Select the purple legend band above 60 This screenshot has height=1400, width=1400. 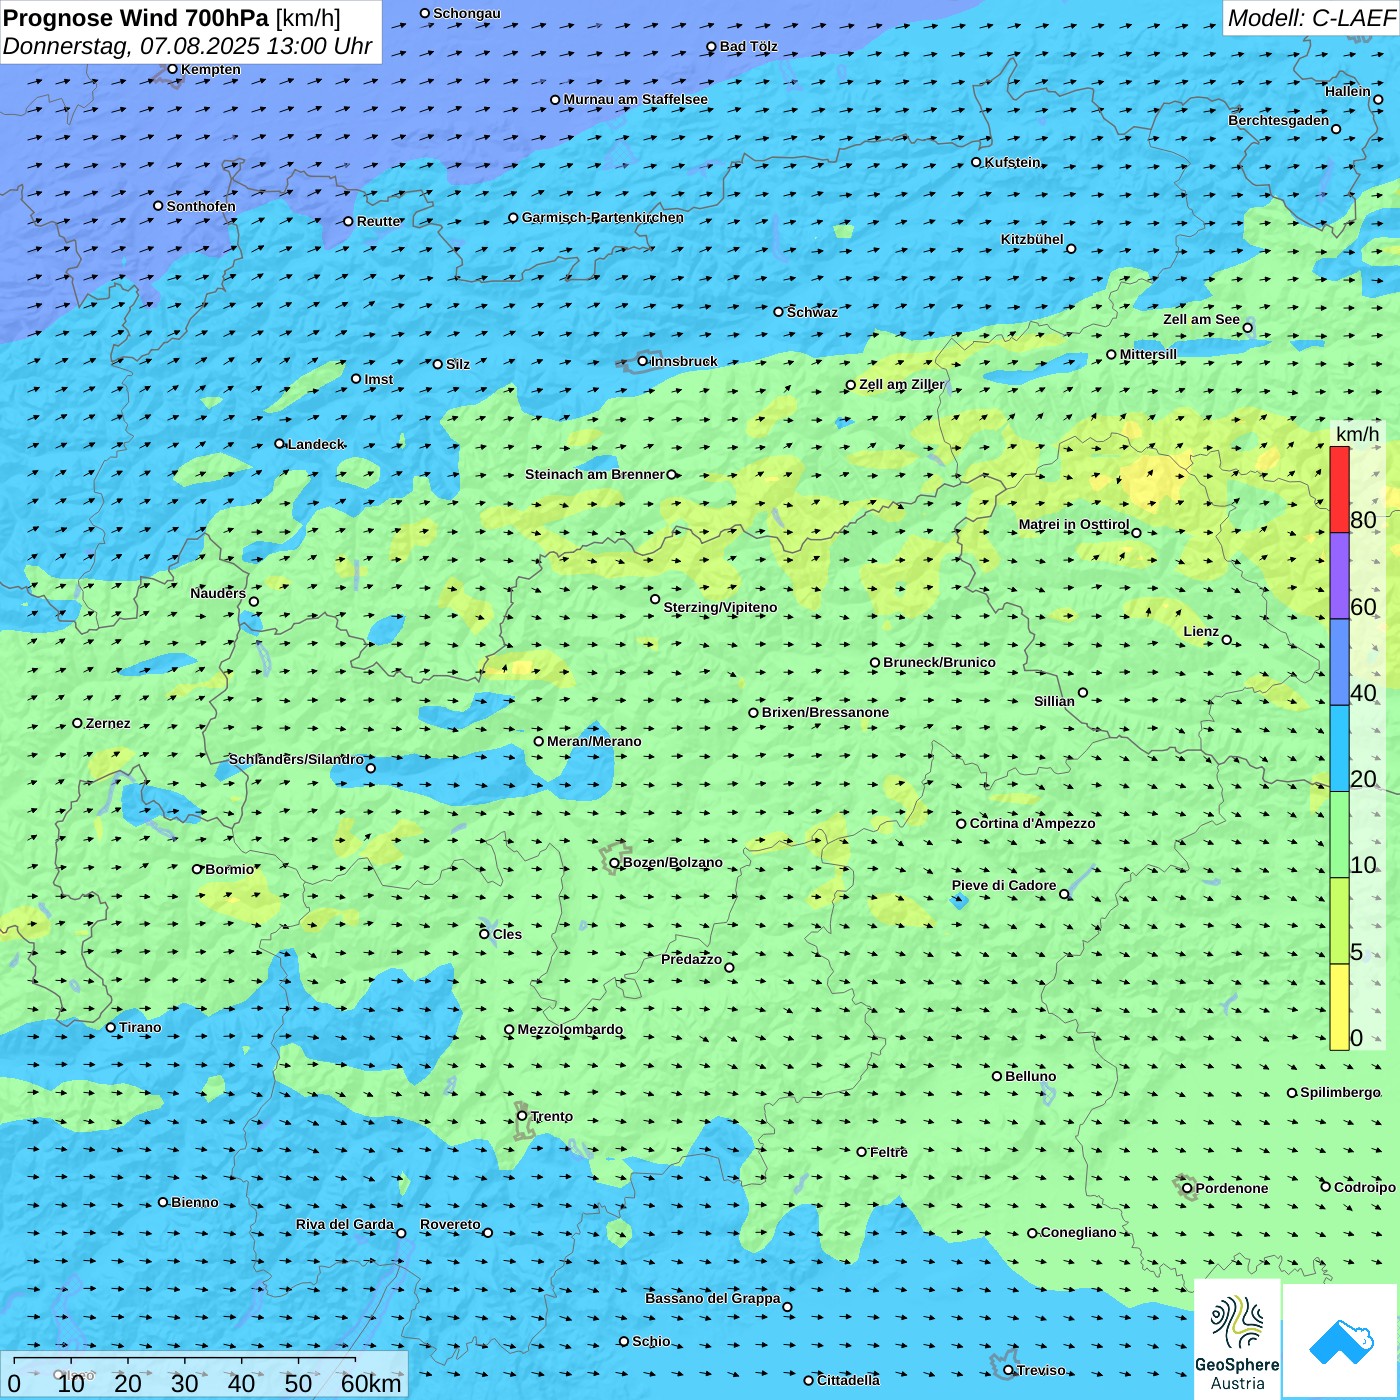1339,576
